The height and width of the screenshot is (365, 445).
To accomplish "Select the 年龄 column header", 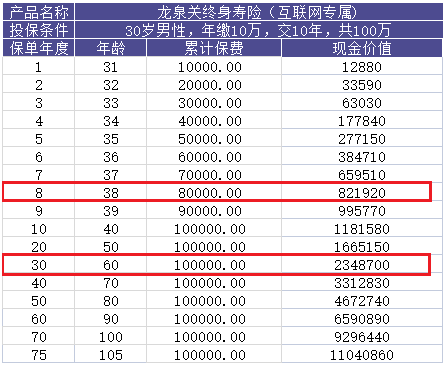I will tap(111, 48).
